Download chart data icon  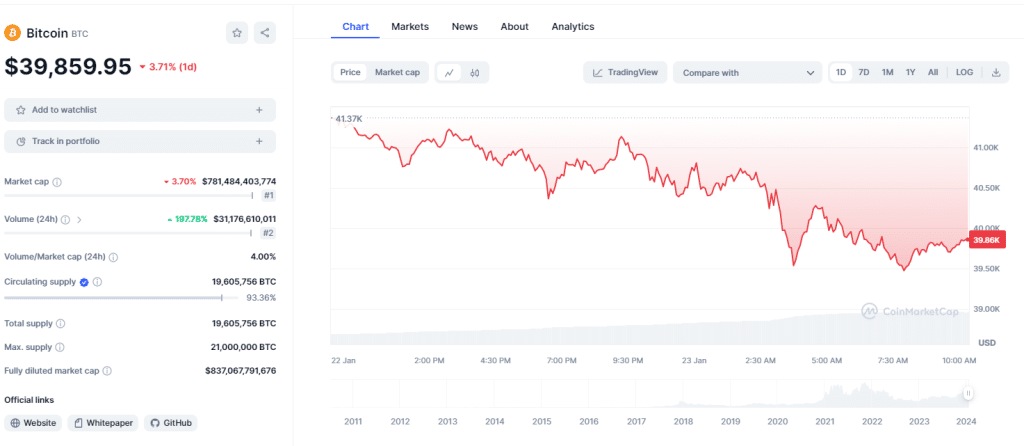pyautogui.click(x=996, y=72)
